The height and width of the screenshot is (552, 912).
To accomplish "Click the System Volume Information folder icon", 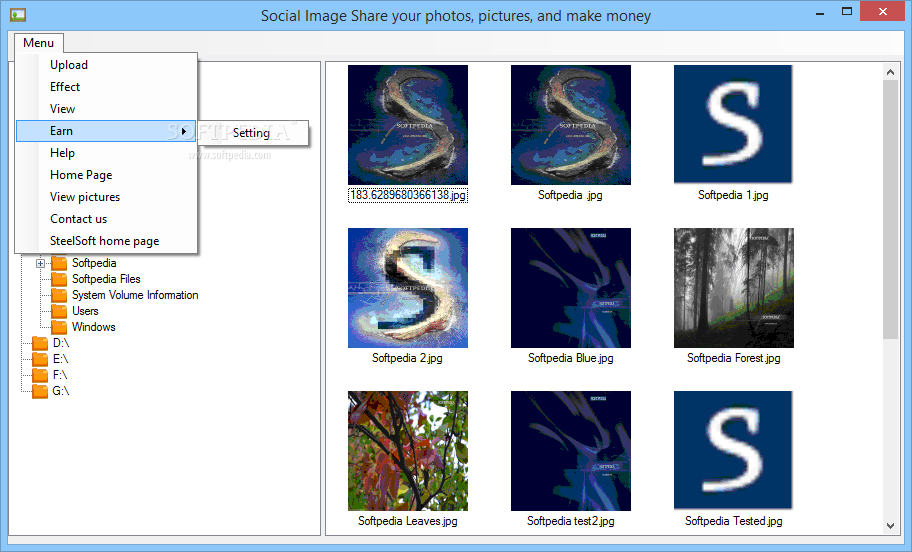I will [x=59, y=295].
